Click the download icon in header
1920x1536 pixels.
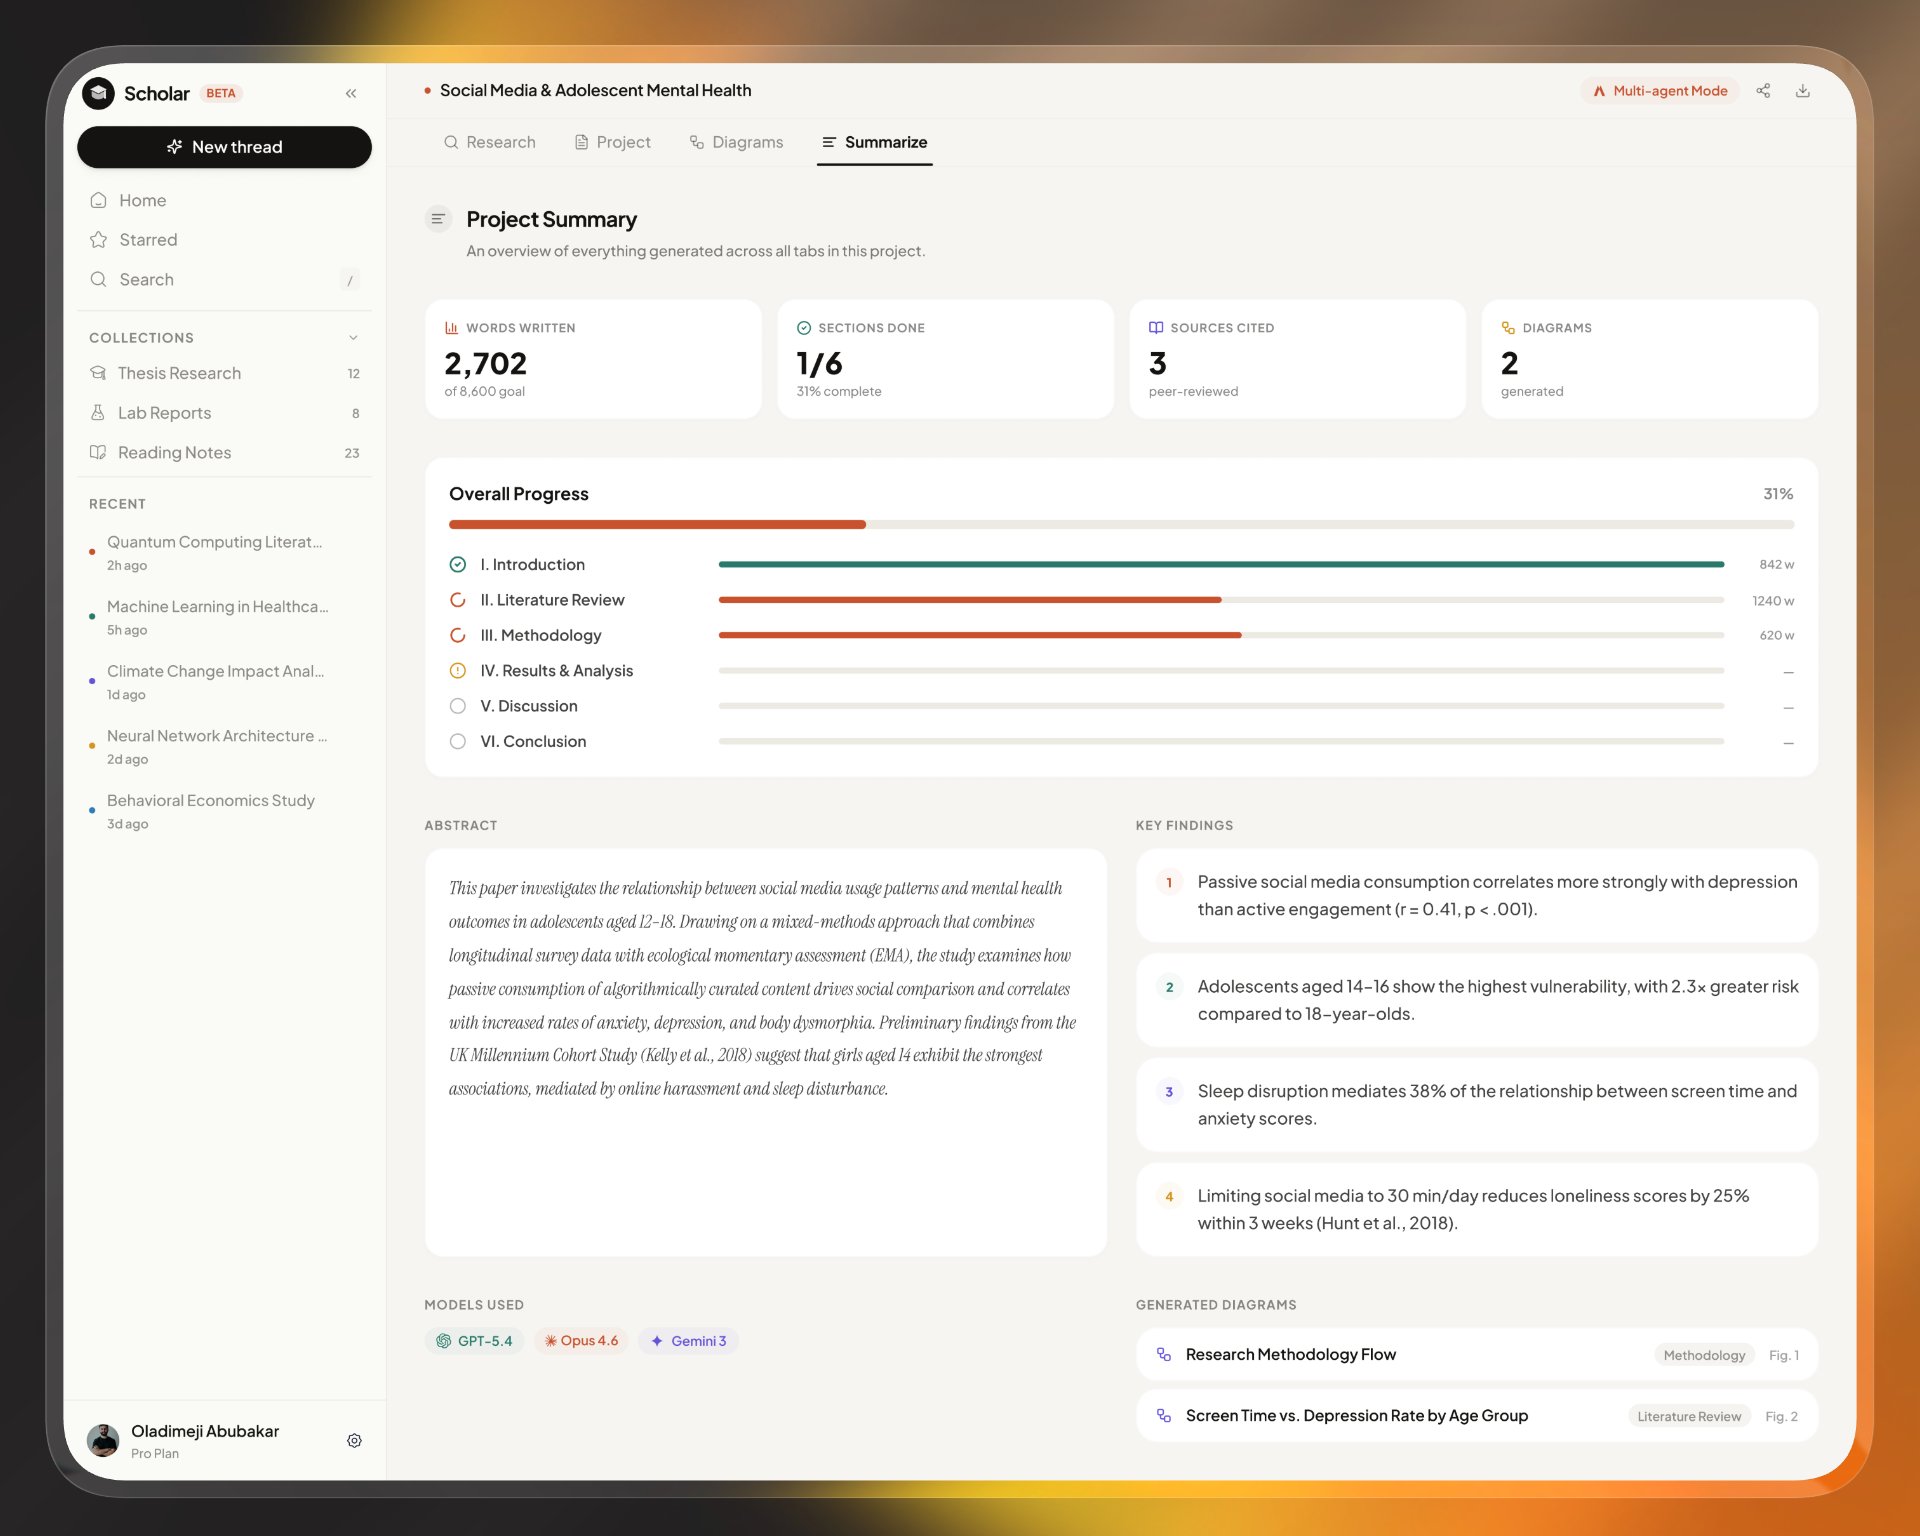click(1802, 91)
